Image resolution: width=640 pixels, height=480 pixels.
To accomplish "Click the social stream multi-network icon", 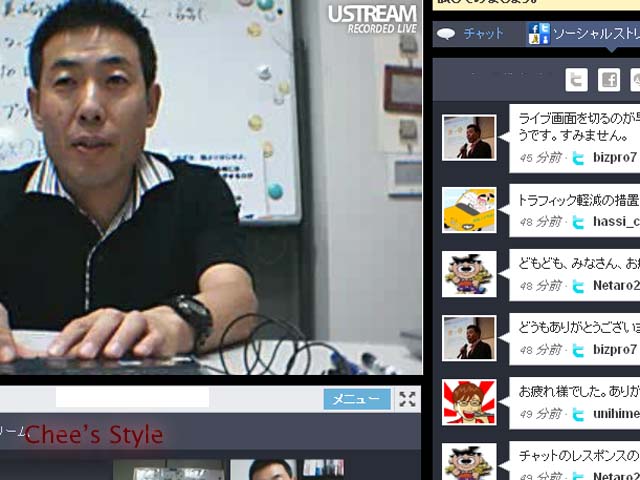I will point(539,33).
